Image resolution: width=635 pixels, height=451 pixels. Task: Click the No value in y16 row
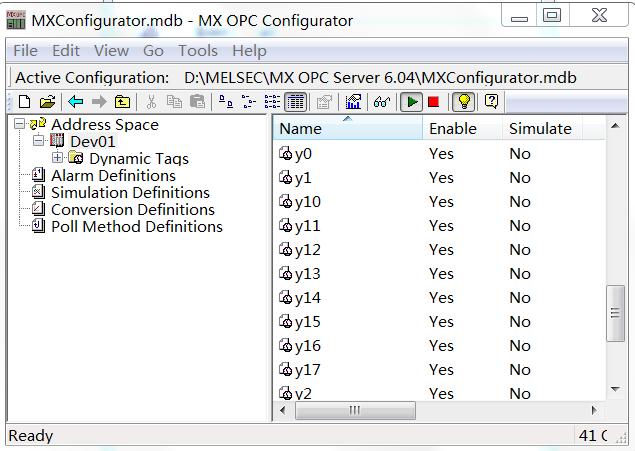pyautogui.click(x=520, y=346)
